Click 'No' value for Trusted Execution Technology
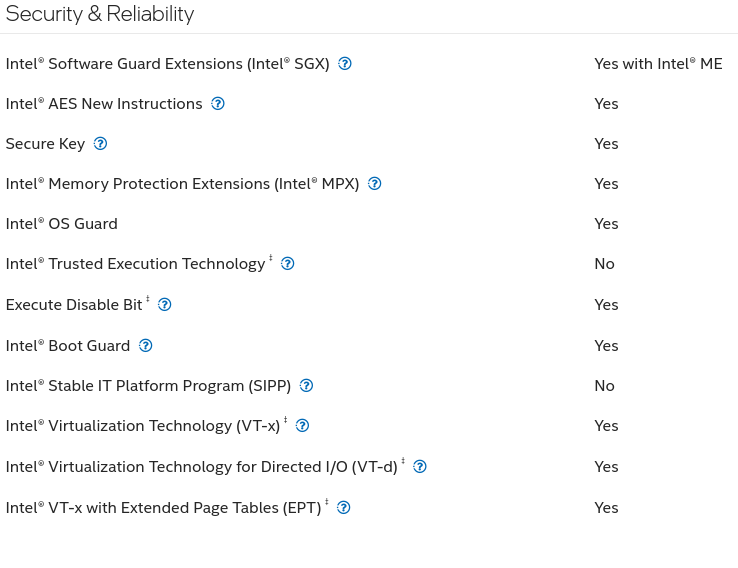Screen dimensions: 738x568 (604, 264)
